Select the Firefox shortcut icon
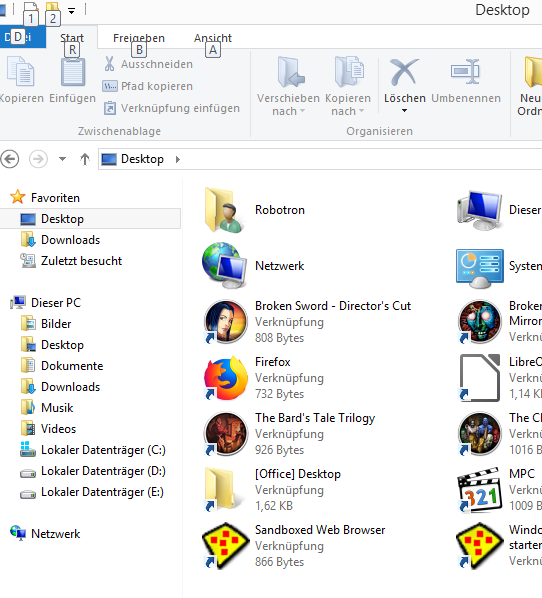Image resolution: width=542 pixels, height=598 pixels. point(225,378)
